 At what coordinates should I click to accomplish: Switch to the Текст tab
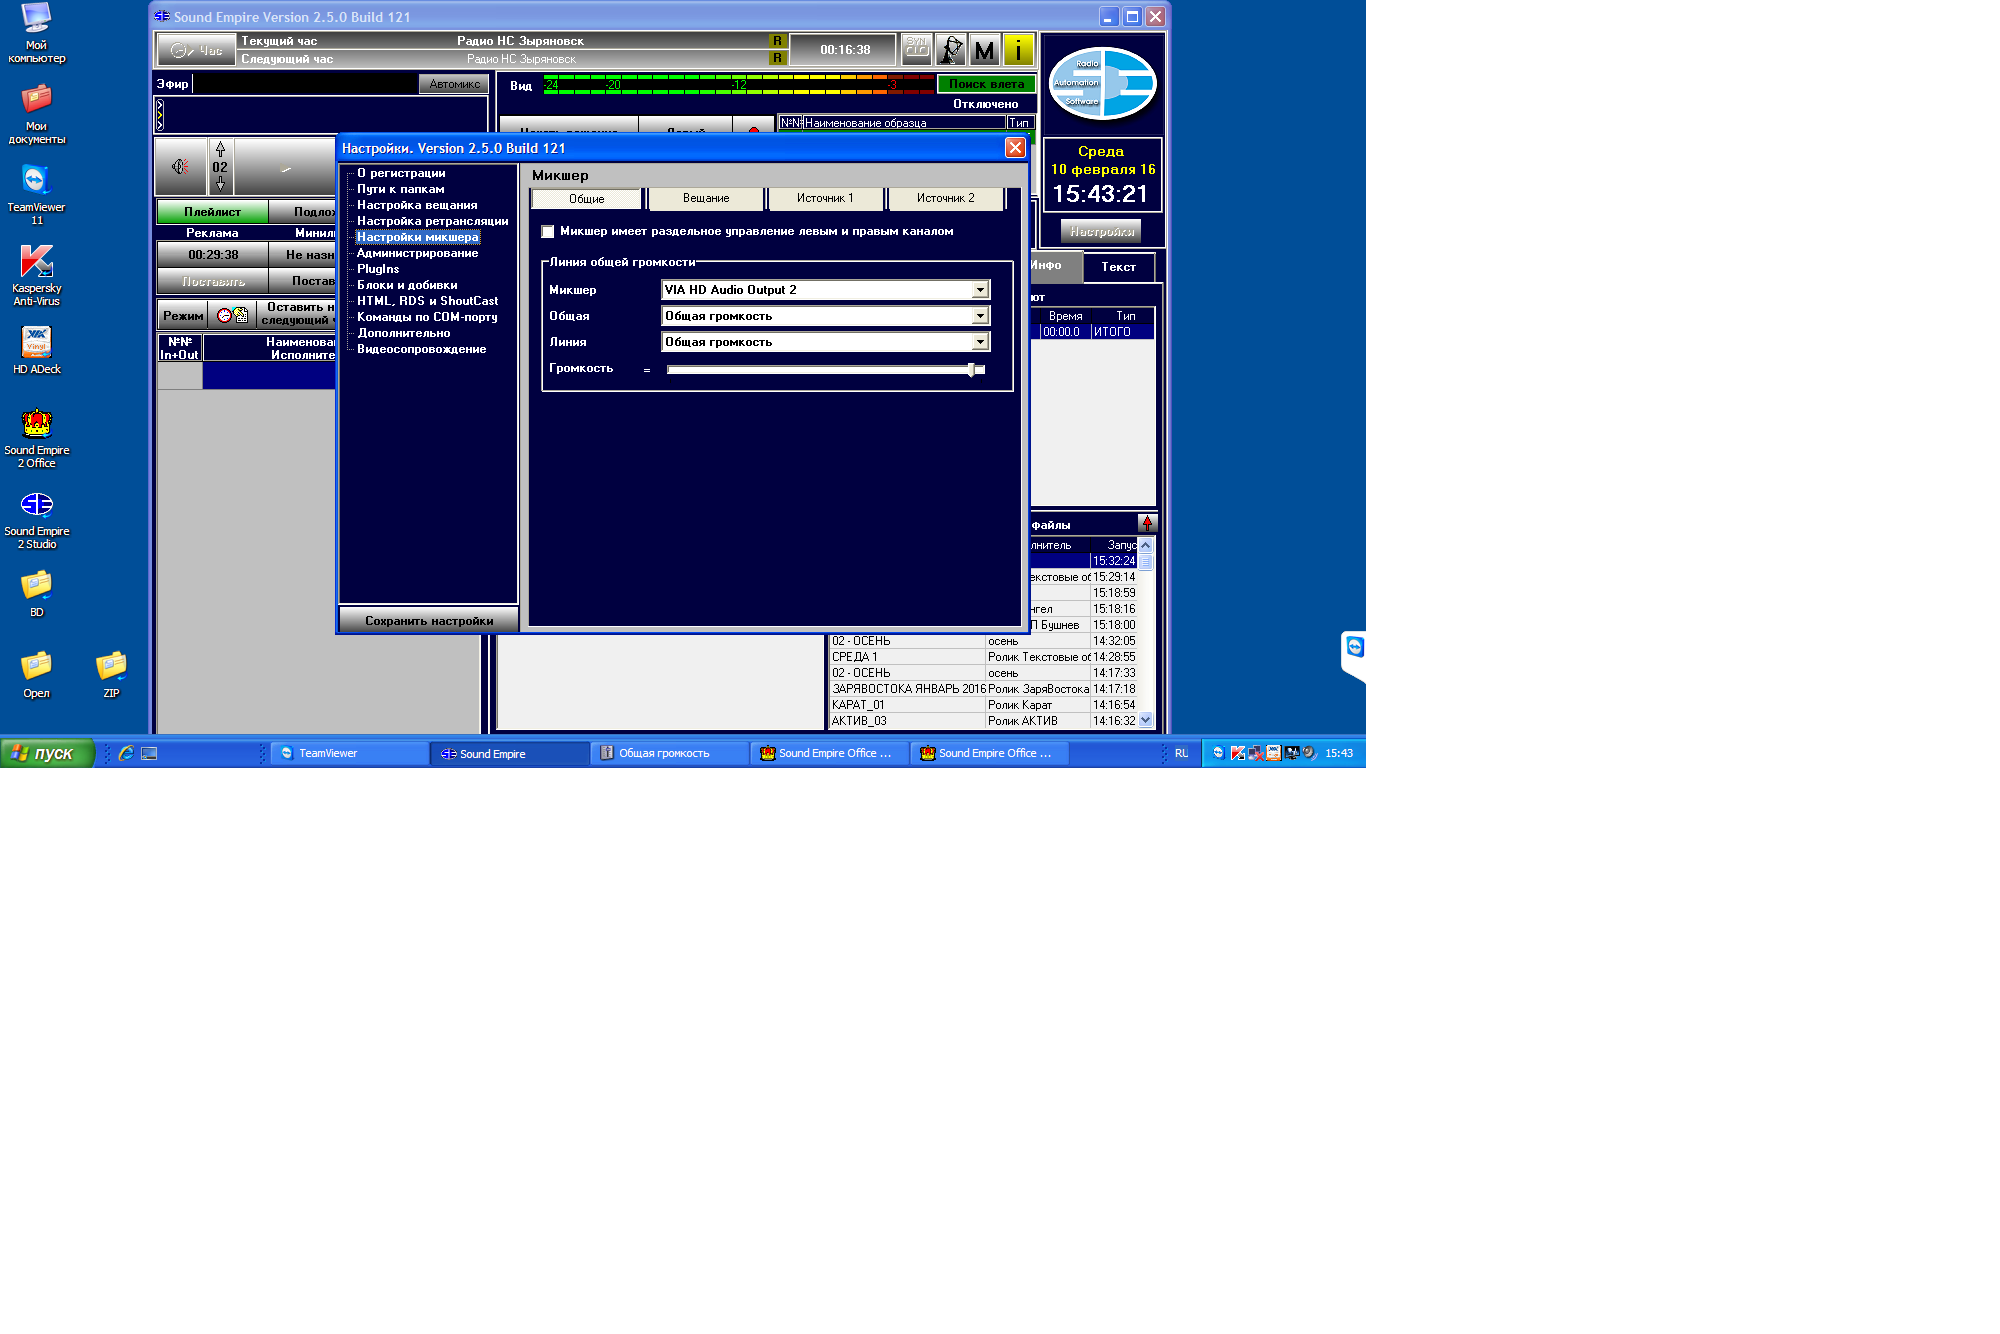tap(1118, 267)
